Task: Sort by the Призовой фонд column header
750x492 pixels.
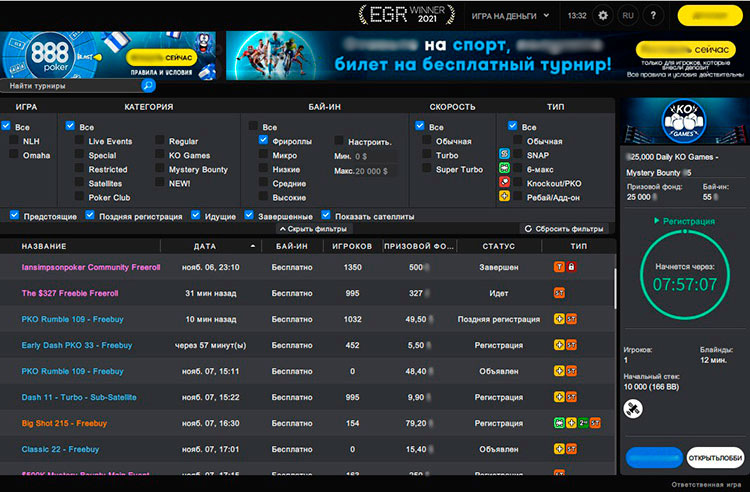Action: pos(419,246)
